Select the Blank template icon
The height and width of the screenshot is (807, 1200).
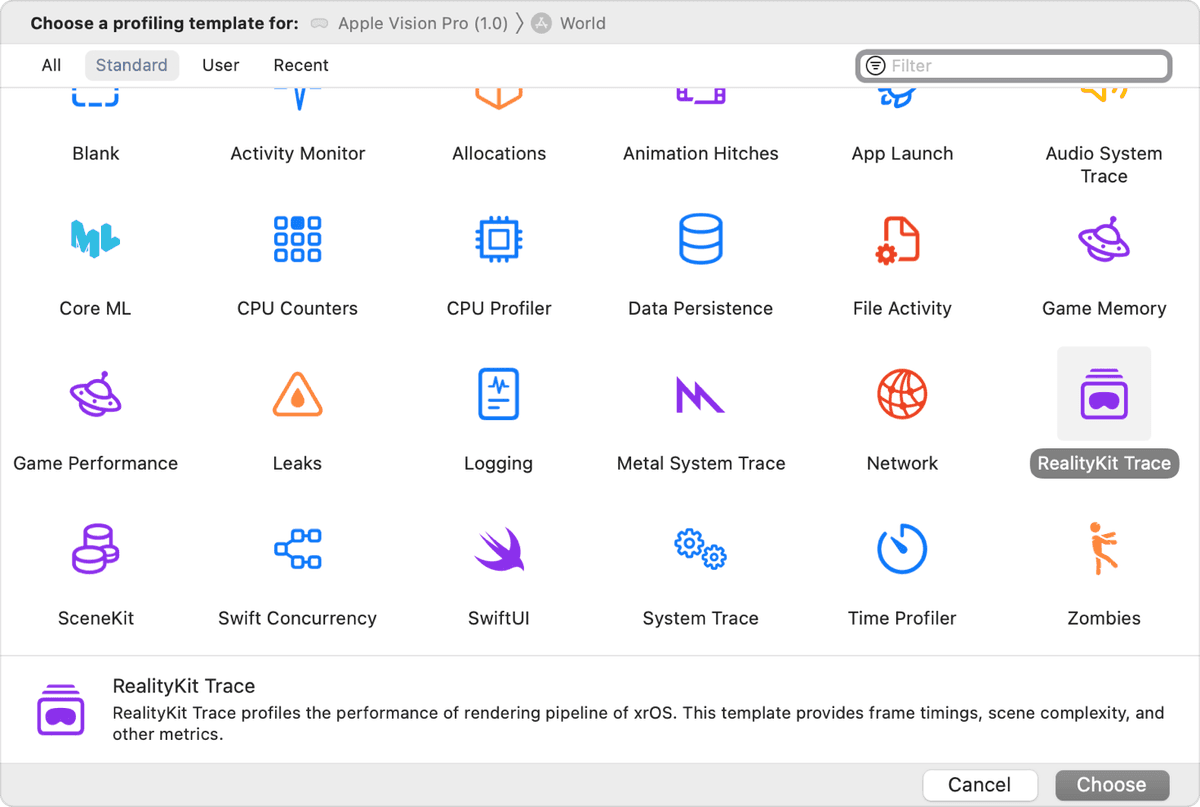pyautogui.click(x=95, y=98)
